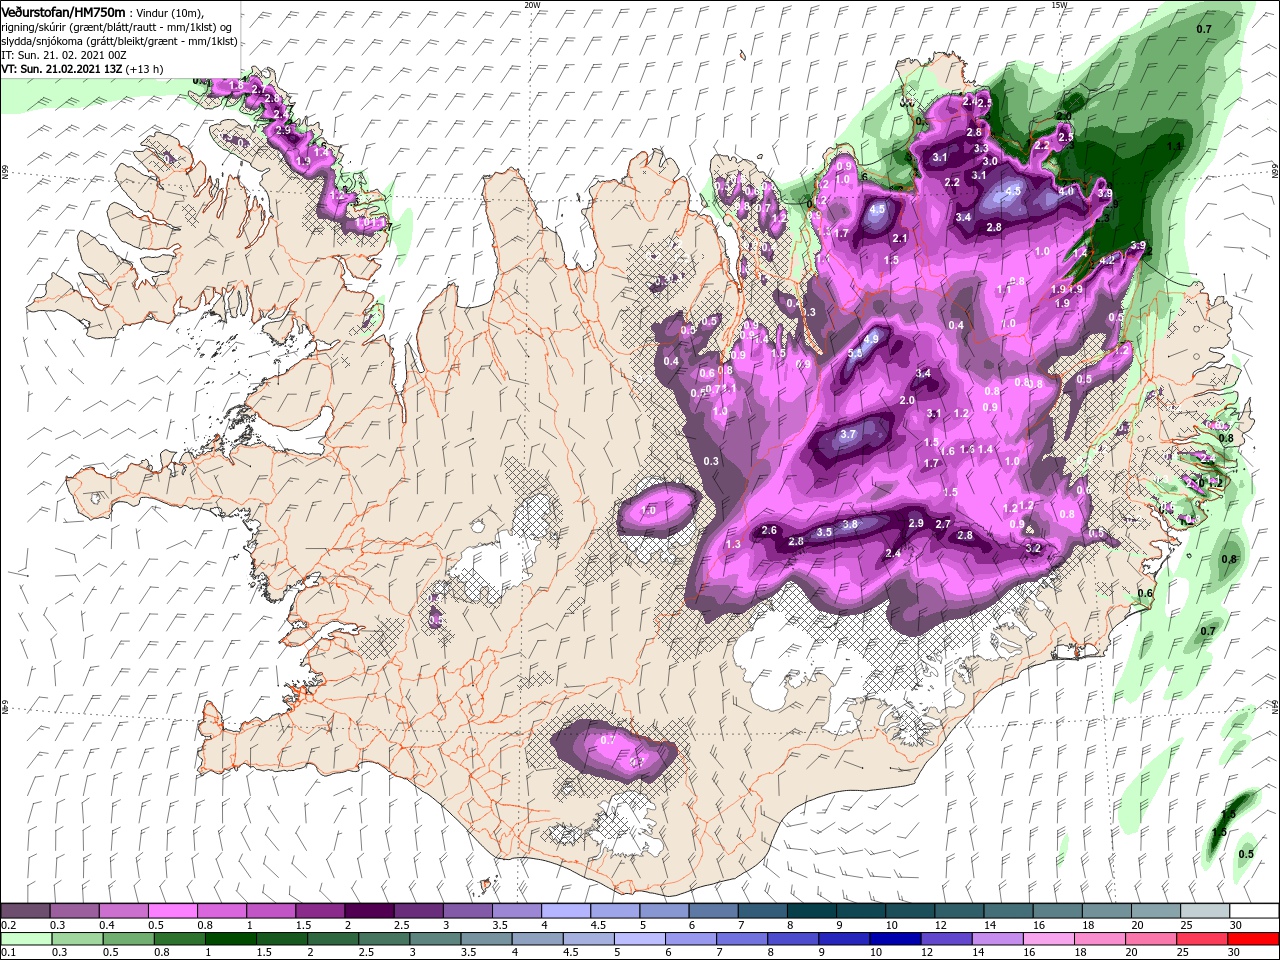
Task: Select the lavender 4 swatch in upper scale
Action: coord(565,911)
